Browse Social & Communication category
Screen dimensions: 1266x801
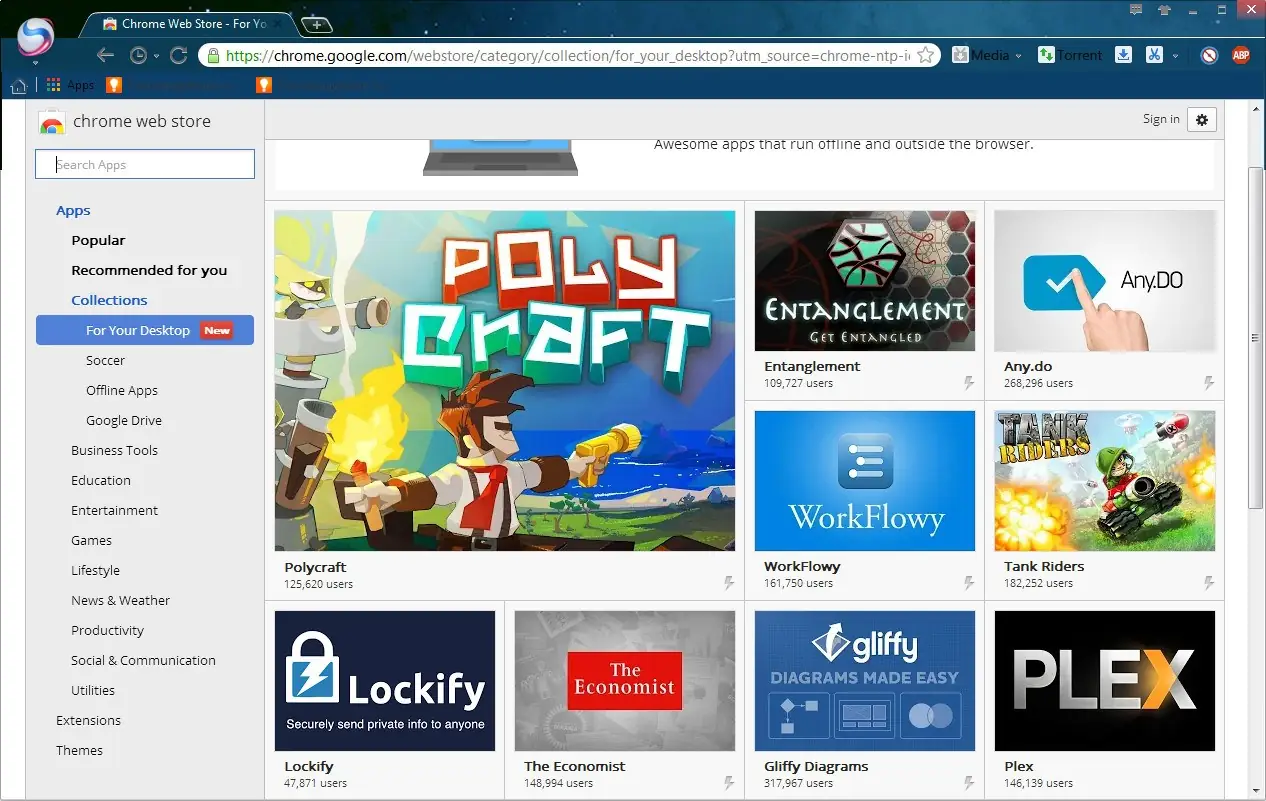[143, 660]
